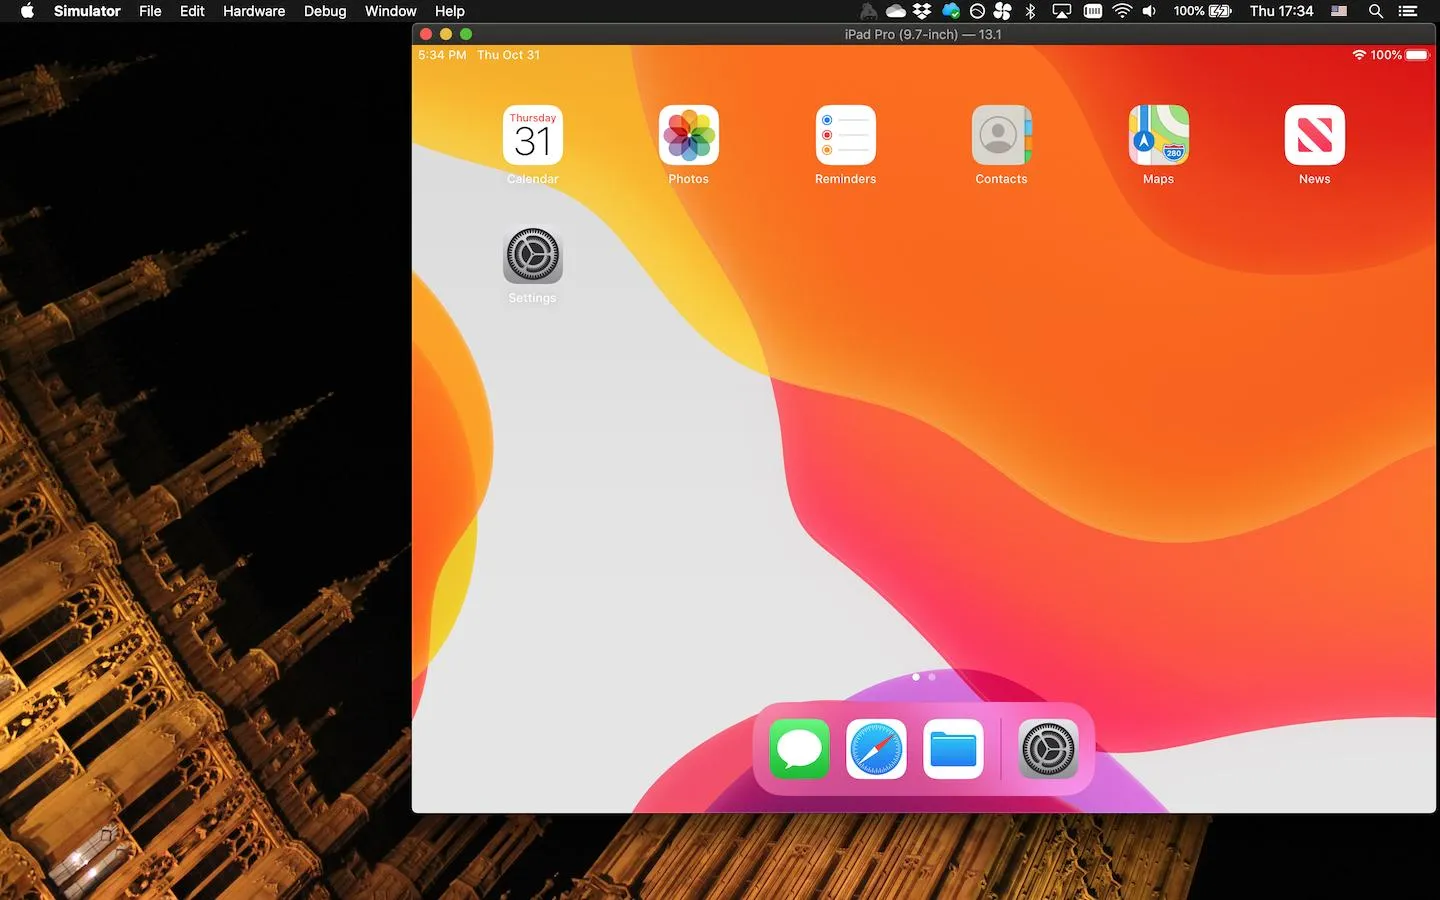Image resolution: width=1440 pixels, height=900 pixels.
Task: Click the Thu 17:34 menu bar clock
Action: pos(1281,11)
